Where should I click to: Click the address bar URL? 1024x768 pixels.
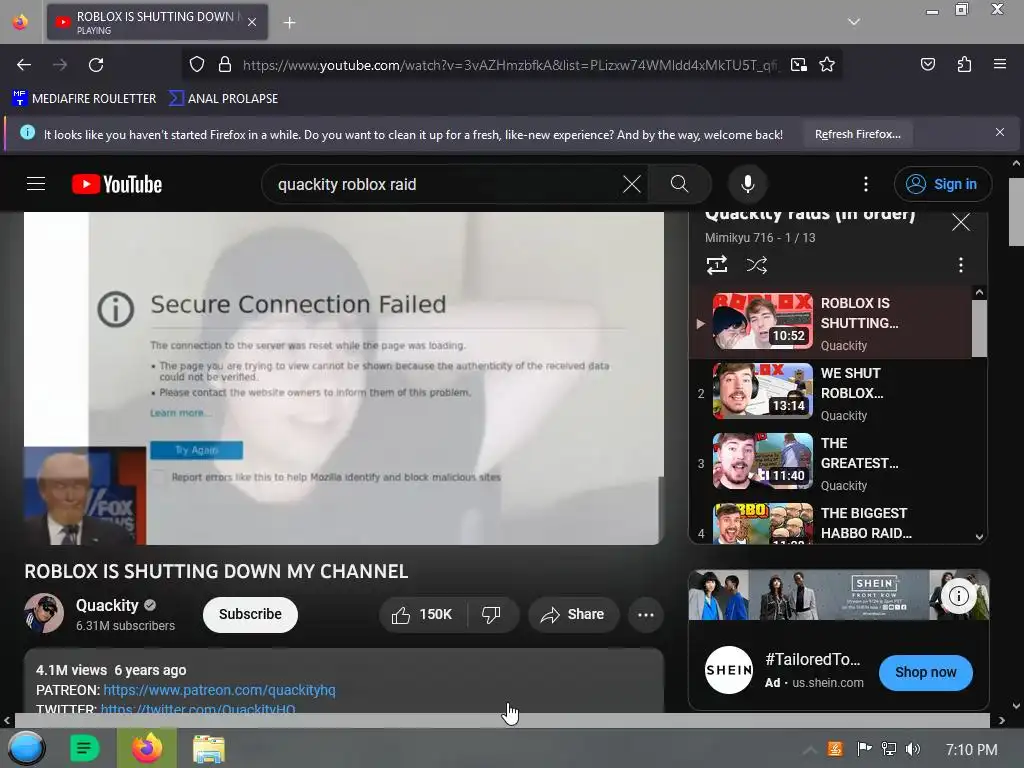[509, 65]
